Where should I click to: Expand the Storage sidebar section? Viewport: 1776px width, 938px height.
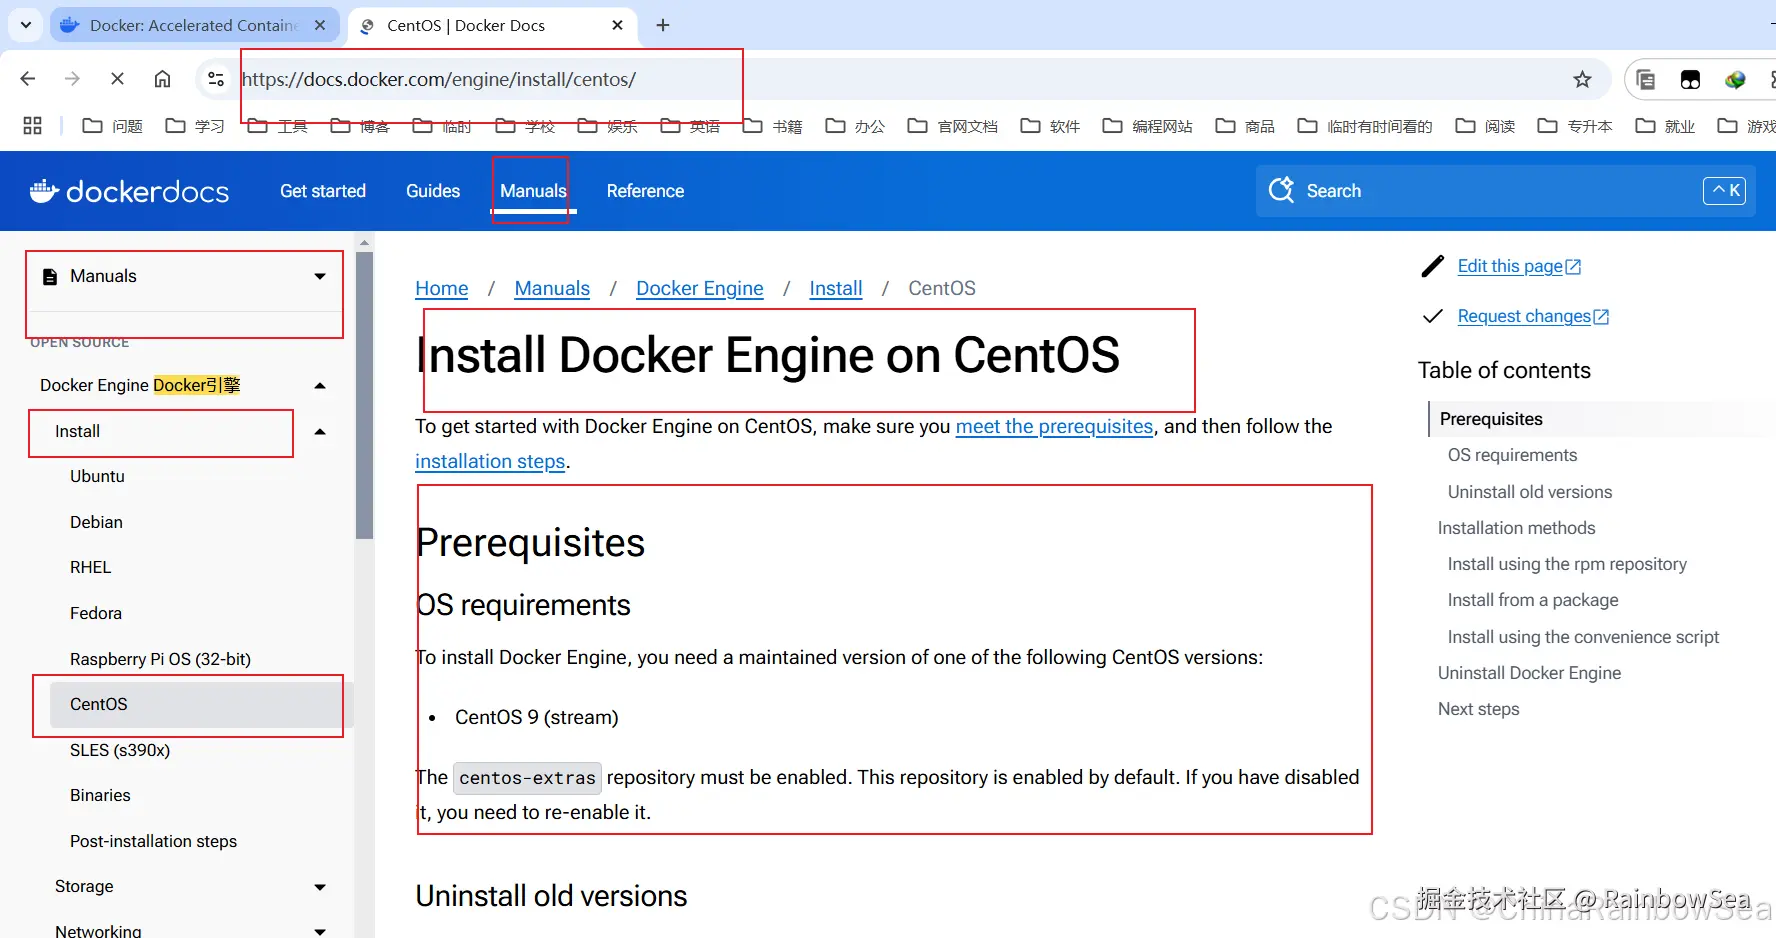pos(320,887)
